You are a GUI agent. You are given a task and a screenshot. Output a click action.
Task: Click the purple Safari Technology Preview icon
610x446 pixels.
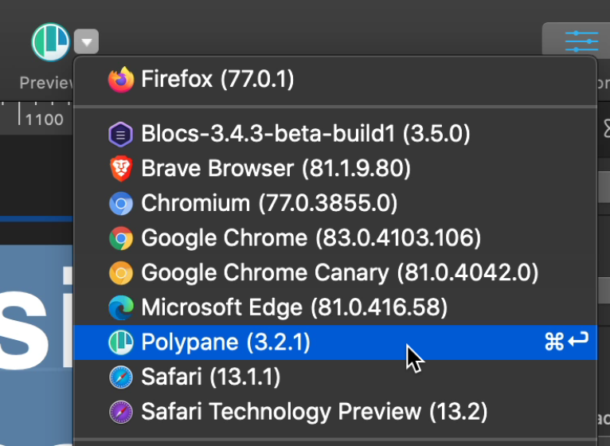121,412
